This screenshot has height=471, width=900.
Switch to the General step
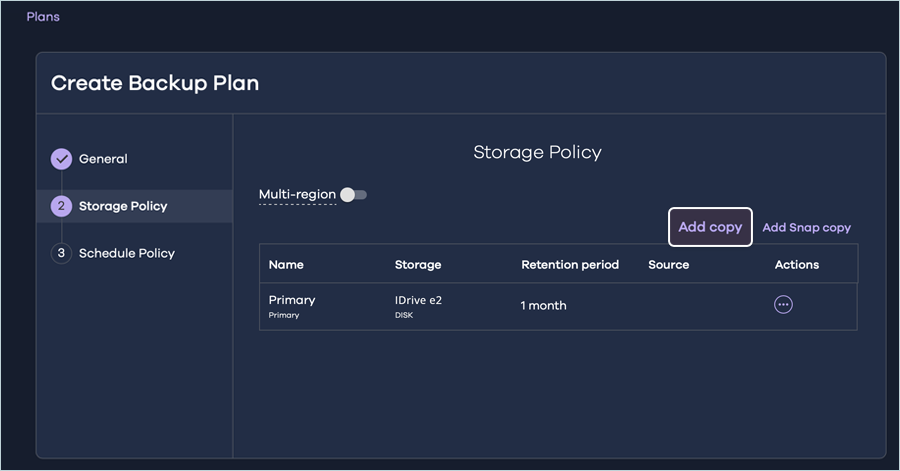pyautogui.click(x=103, y=159)
